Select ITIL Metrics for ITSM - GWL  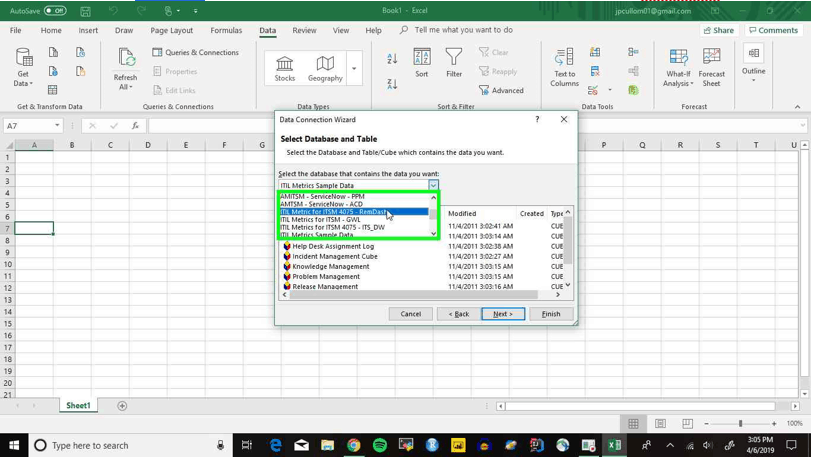tap(320, 219)
